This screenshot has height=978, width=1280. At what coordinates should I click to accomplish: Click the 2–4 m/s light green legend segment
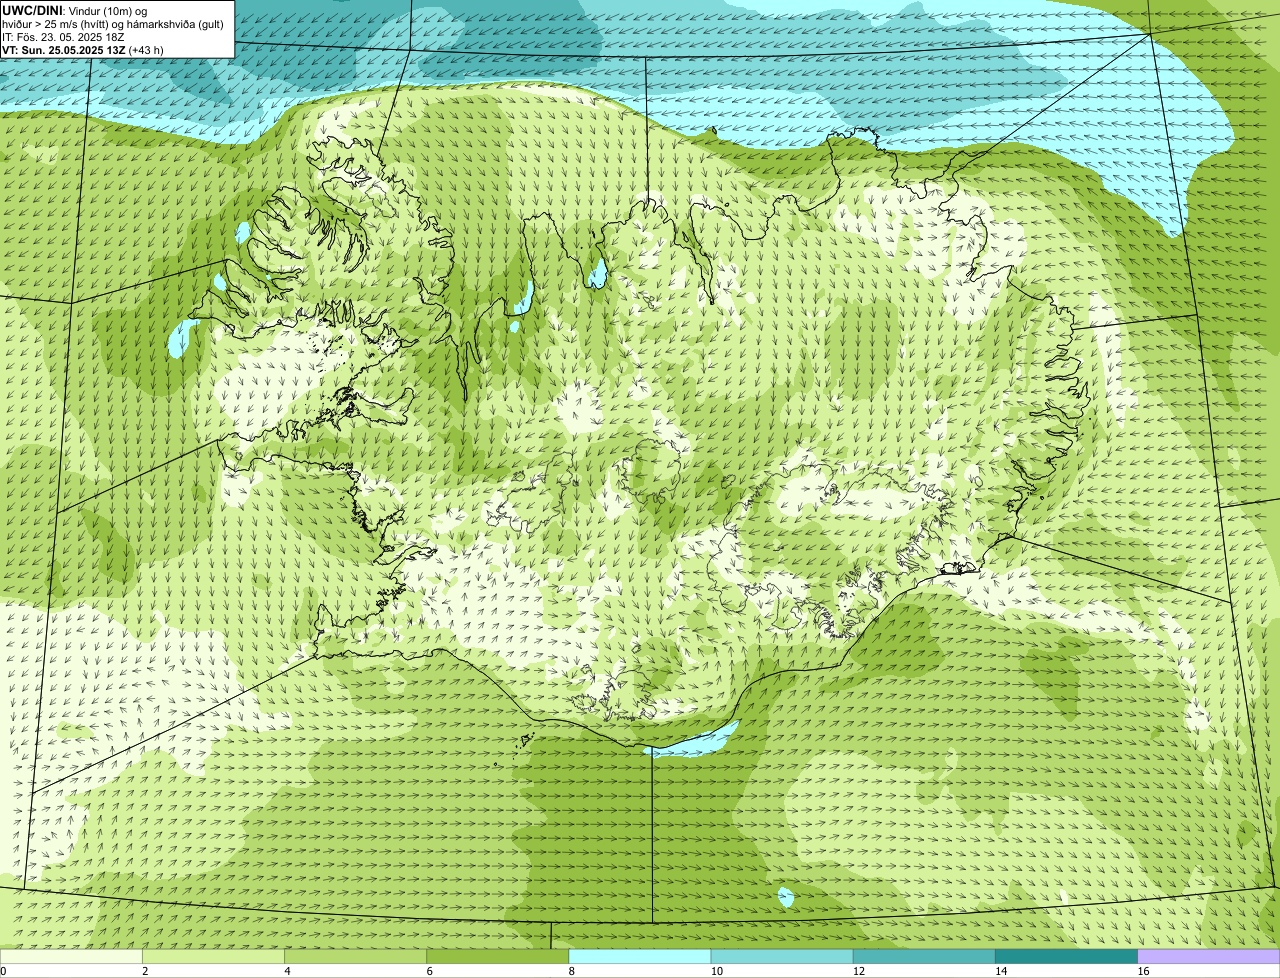point(213,957)
